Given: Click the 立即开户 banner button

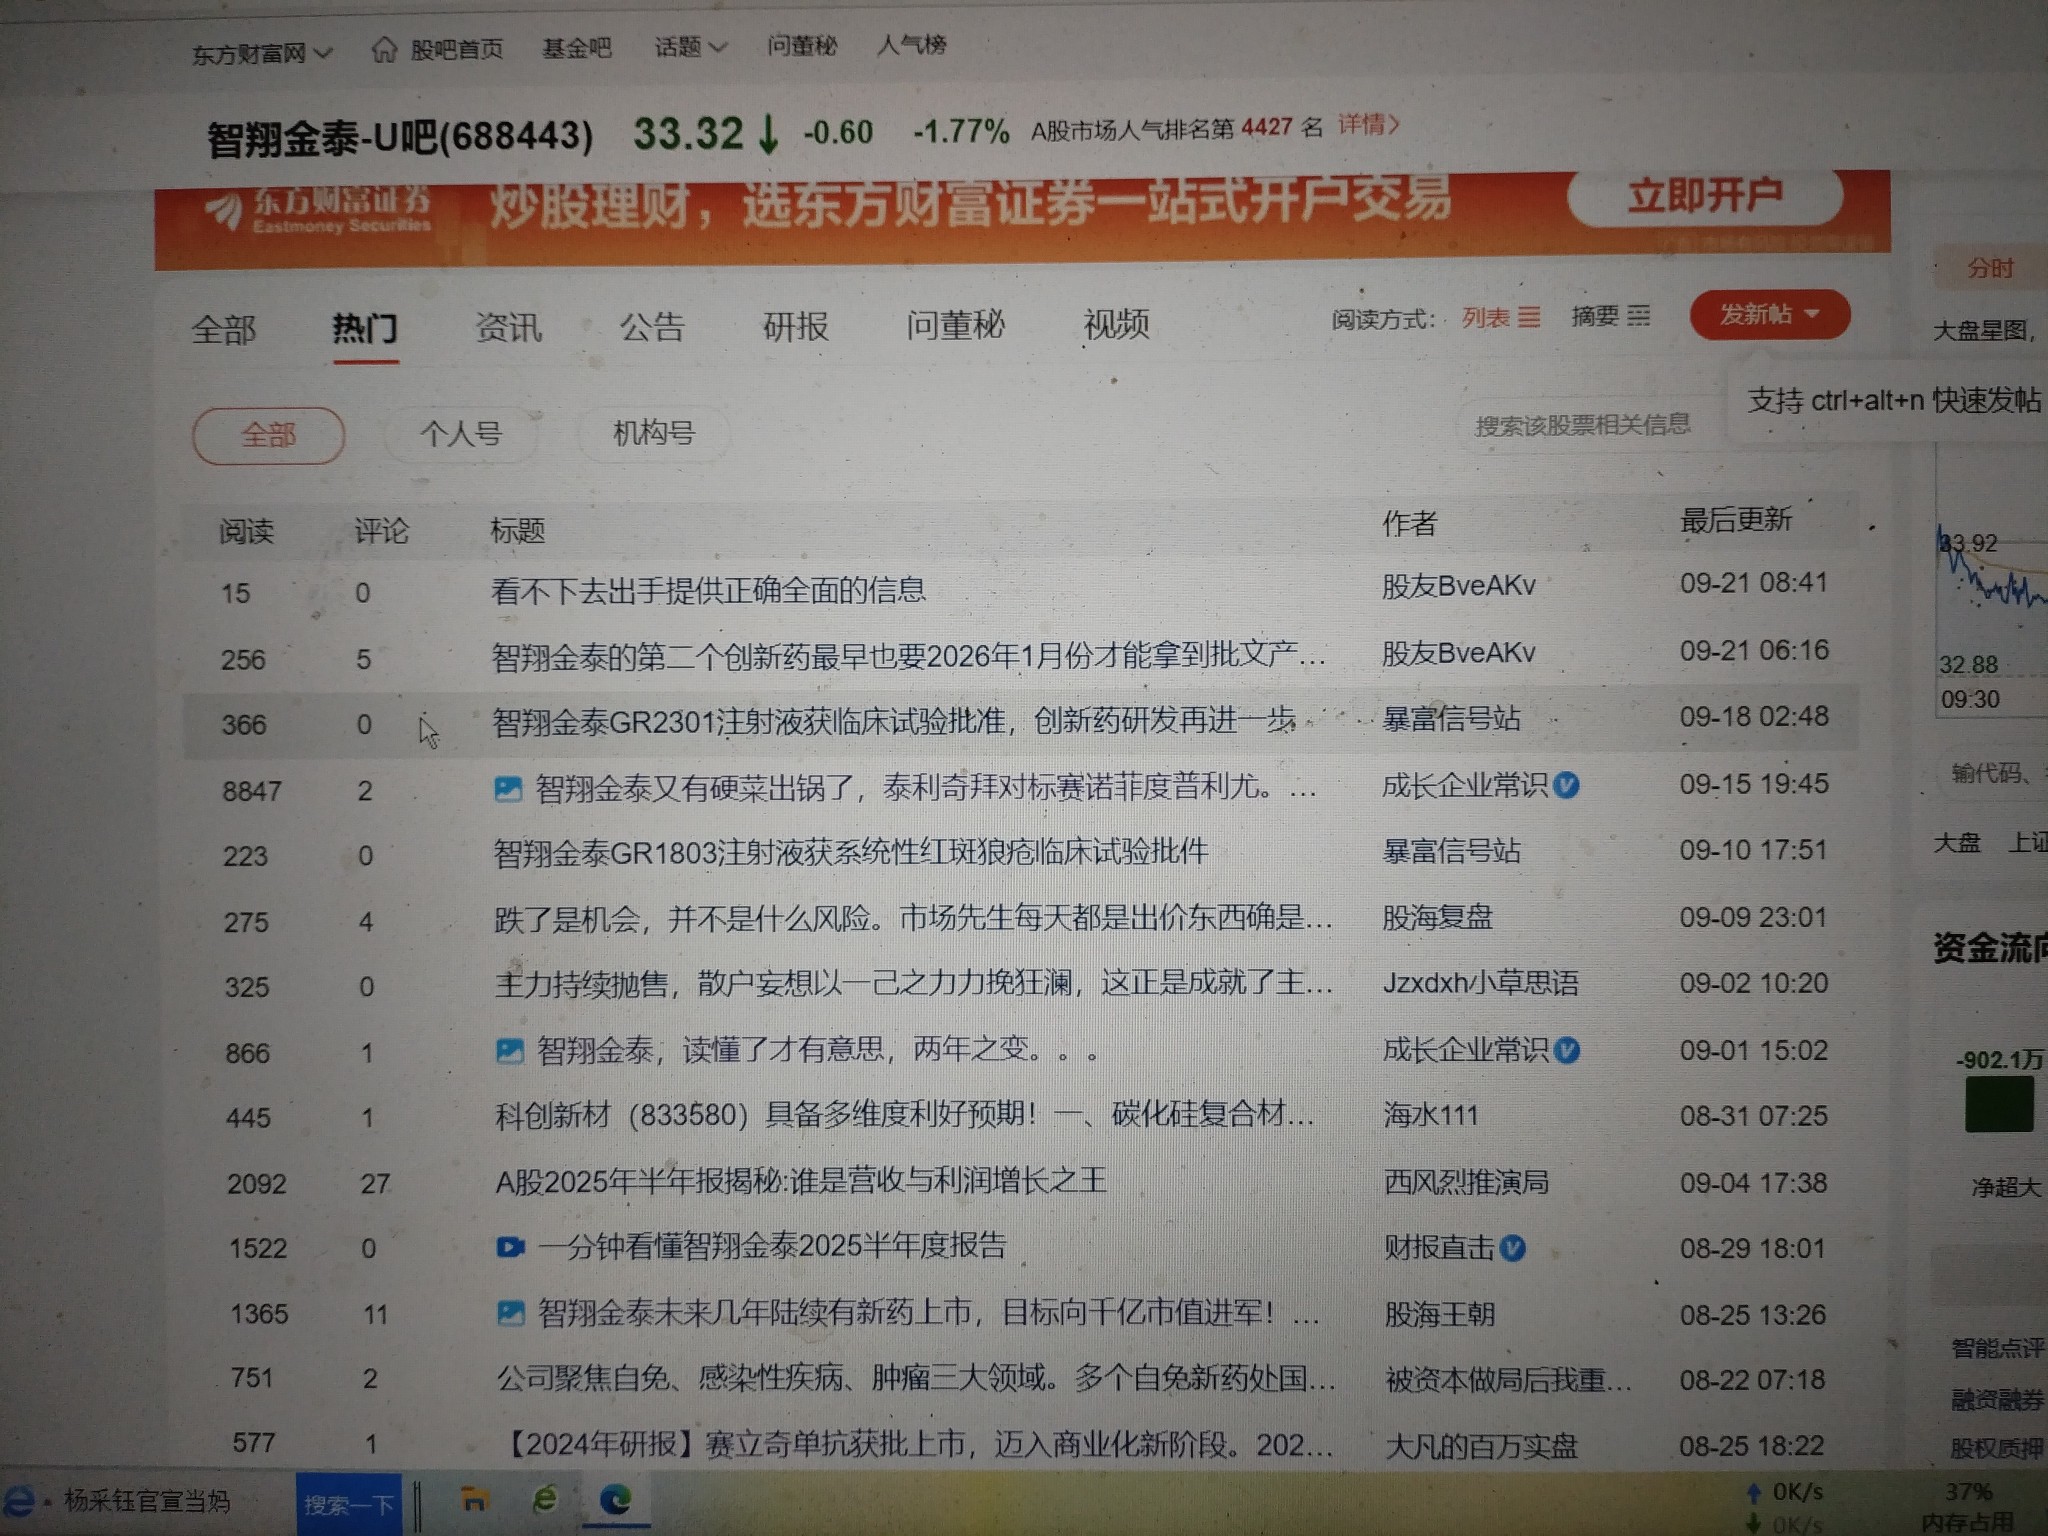Looking at the screenshot, I should tap(1705, 195).
